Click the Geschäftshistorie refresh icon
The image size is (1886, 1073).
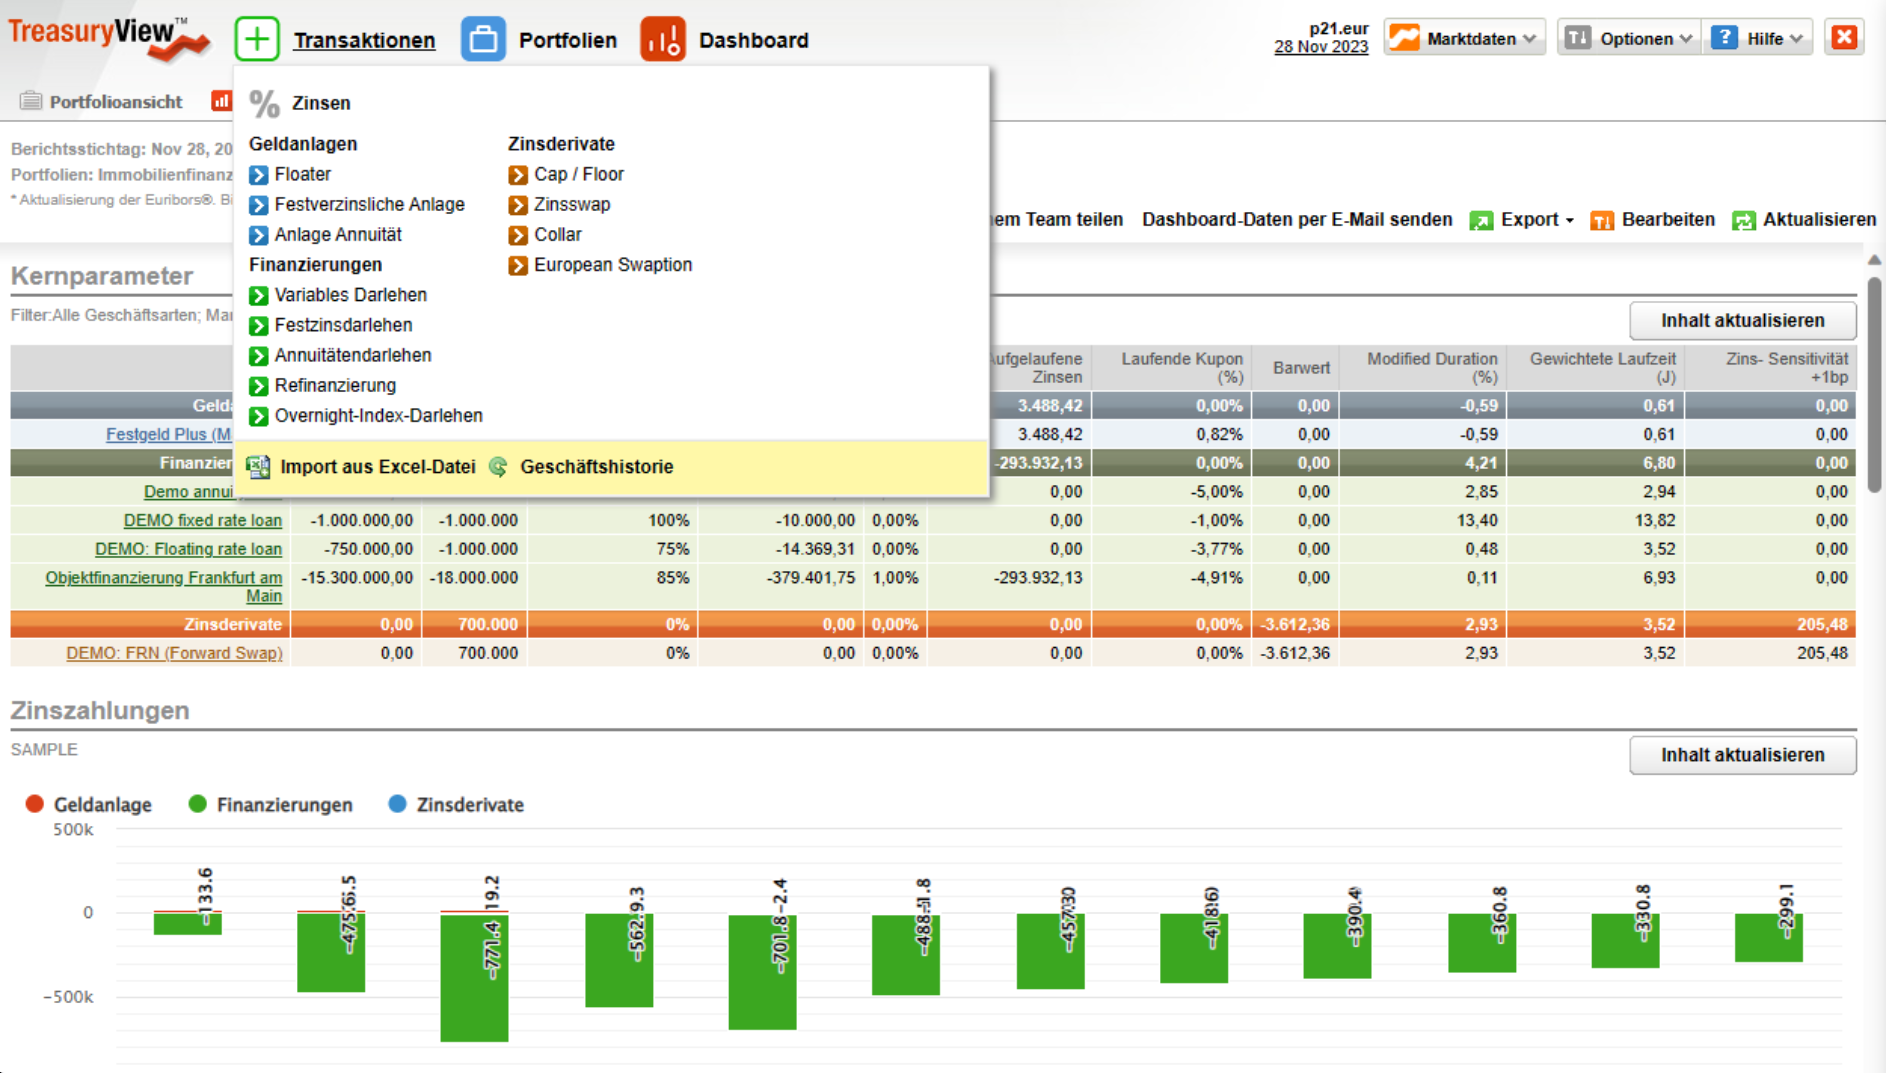[498, 467]
